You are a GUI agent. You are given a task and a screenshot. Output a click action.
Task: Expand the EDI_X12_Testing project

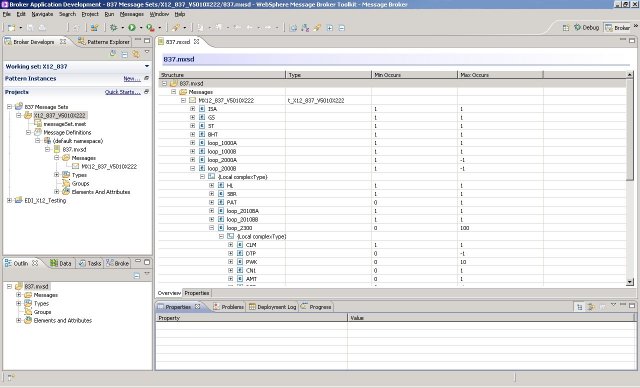[x=9, y=200]
